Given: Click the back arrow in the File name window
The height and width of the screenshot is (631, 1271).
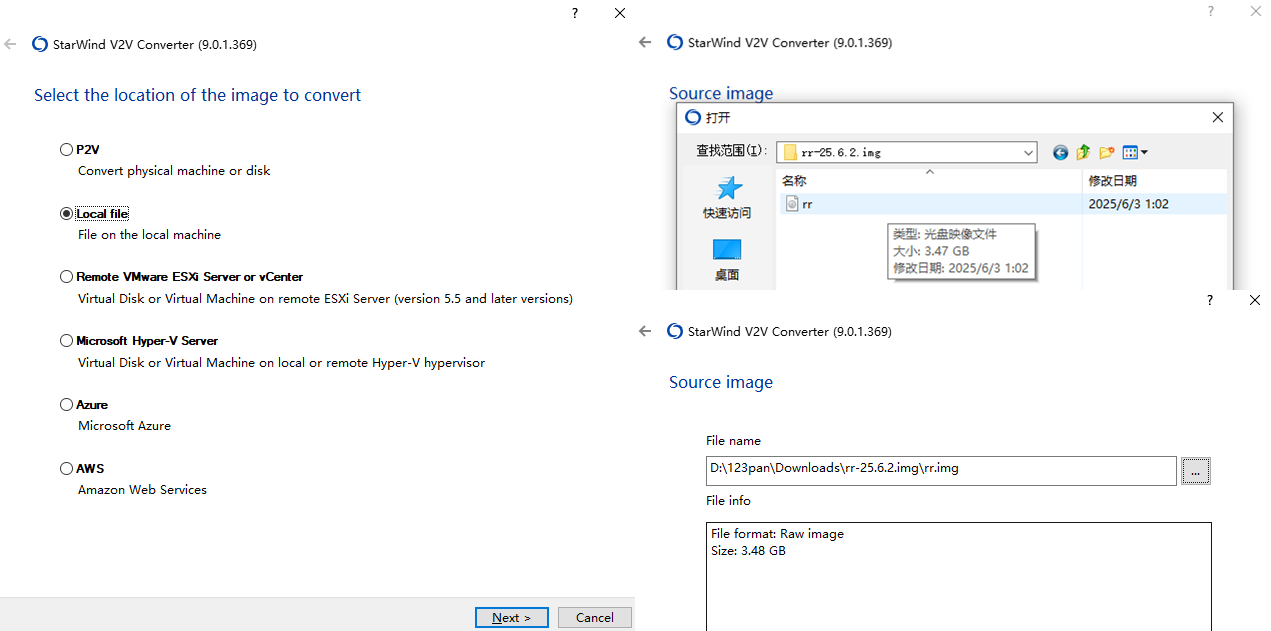Looking at the screenshot, I should [x=645, y=331].
